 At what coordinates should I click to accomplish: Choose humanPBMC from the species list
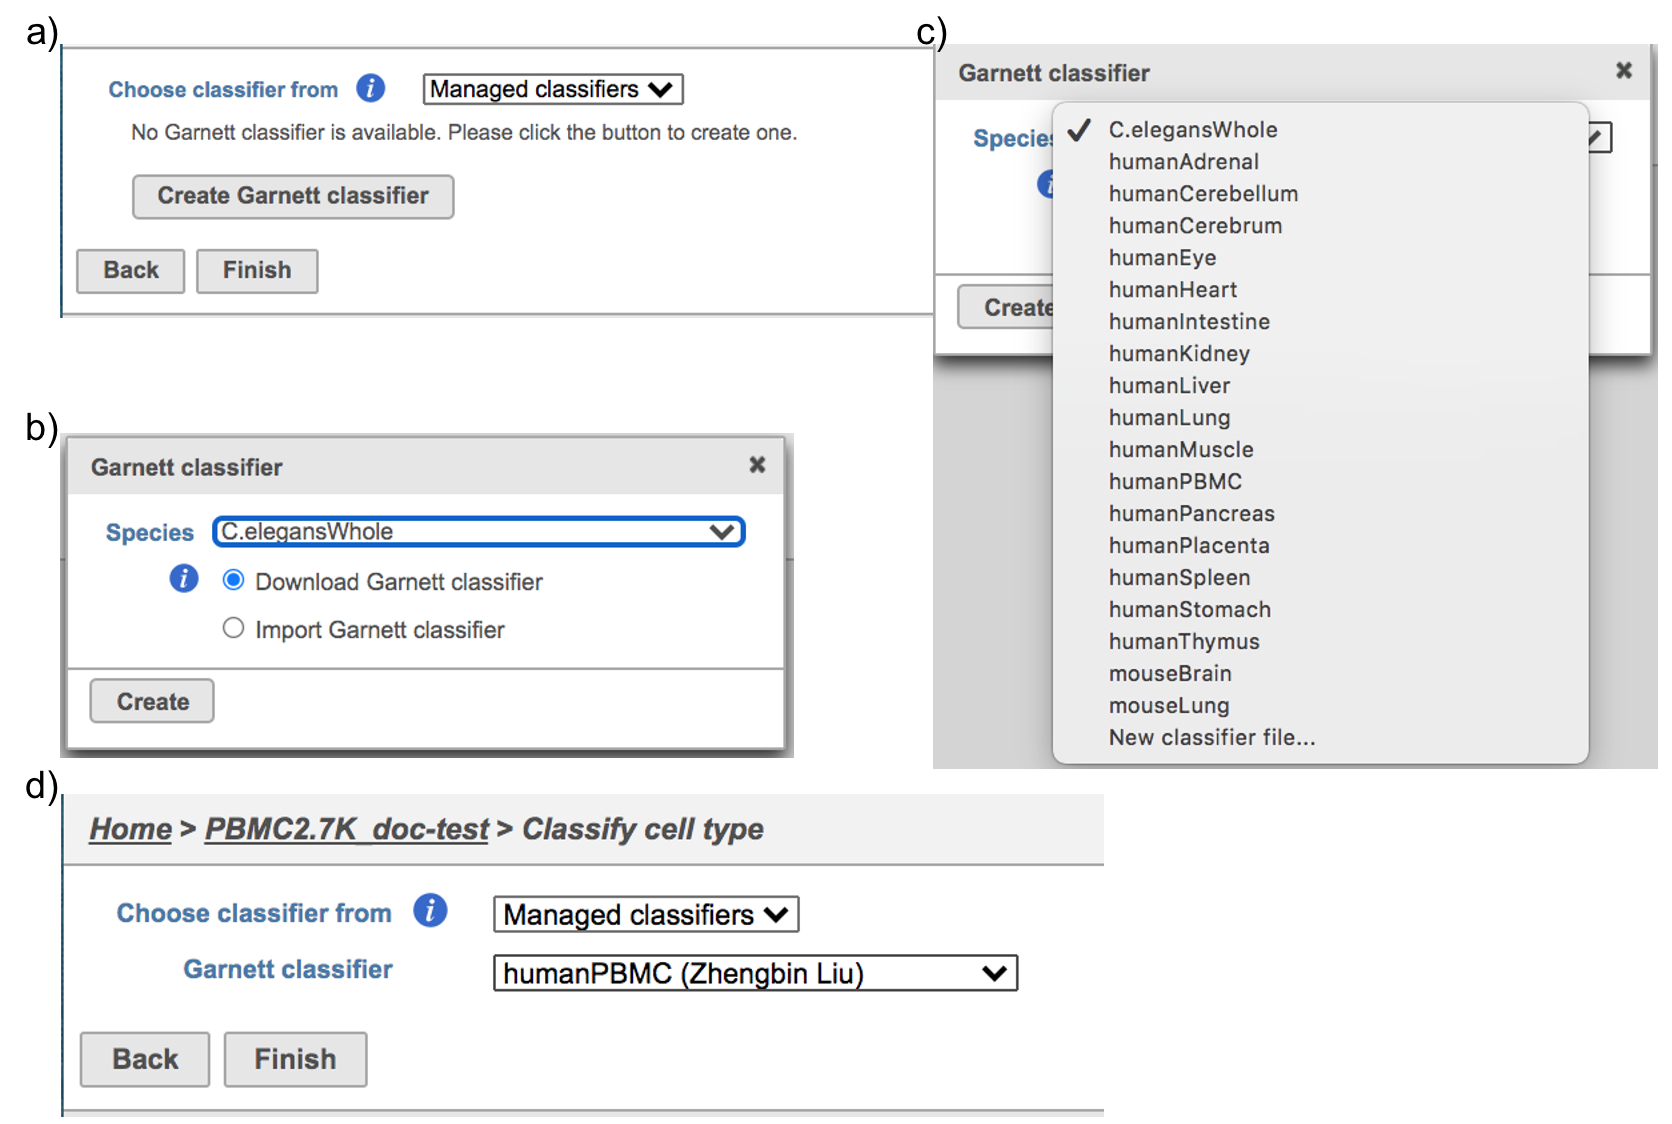pyautogui.click(x=1175, y=482)
